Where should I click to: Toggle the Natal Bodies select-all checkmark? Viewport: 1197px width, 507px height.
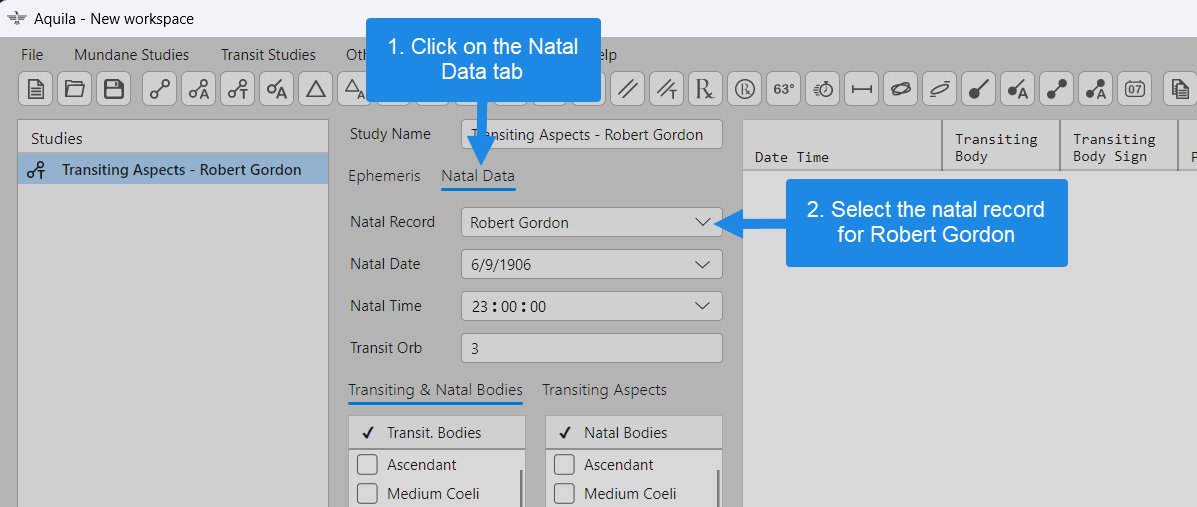(565, 433)
